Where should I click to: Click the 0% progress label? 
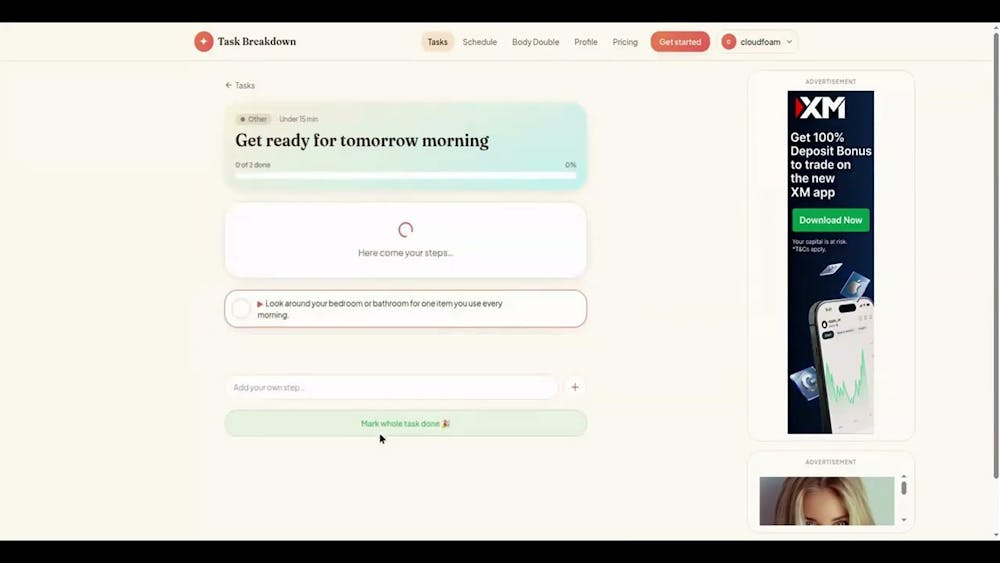point(570,165)
